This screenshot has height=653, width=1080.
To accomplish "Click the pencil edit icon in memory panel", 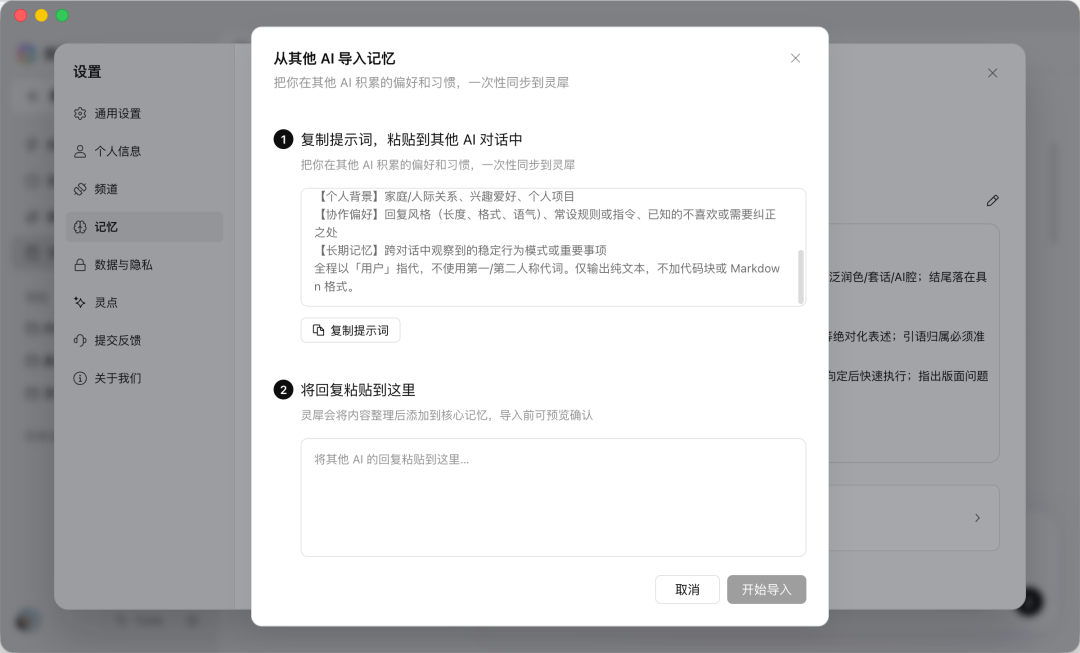I will 992,201.
